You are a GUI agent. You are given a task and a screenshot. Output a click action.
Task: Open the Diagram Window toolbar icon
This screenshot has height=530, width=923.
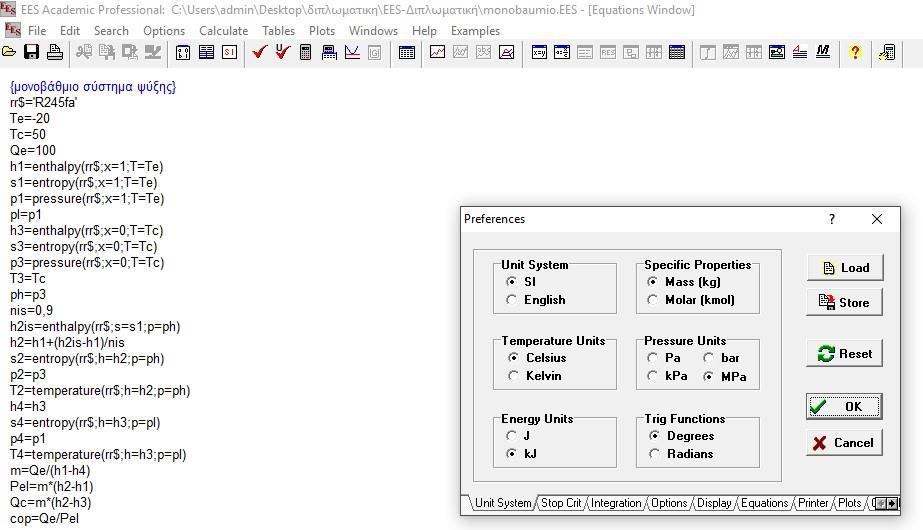777,52
